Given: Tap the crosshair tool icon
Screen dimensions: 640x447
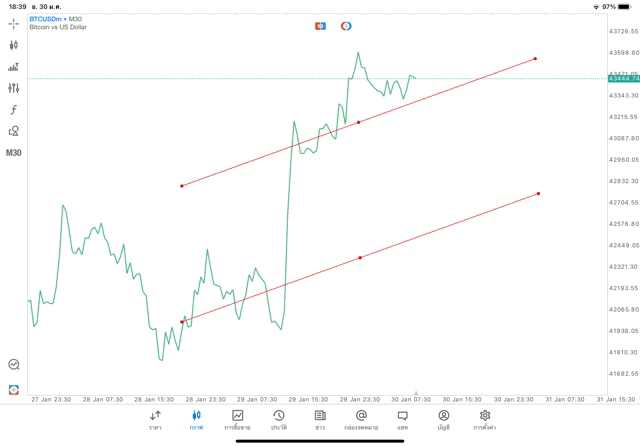Looking at the screenshot, I should 14,22.
